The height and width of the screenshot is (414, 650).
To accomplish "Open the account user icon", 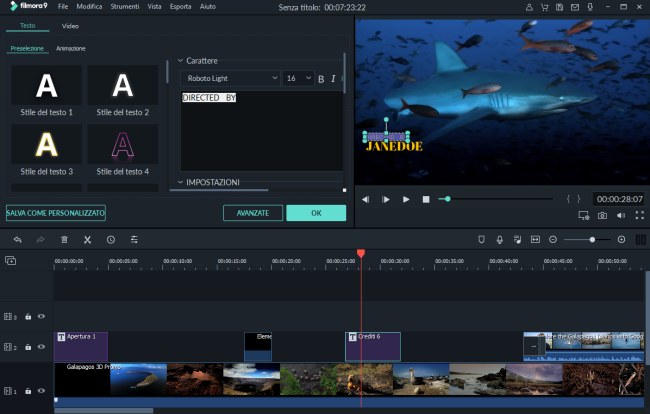I will pos(529,7).
